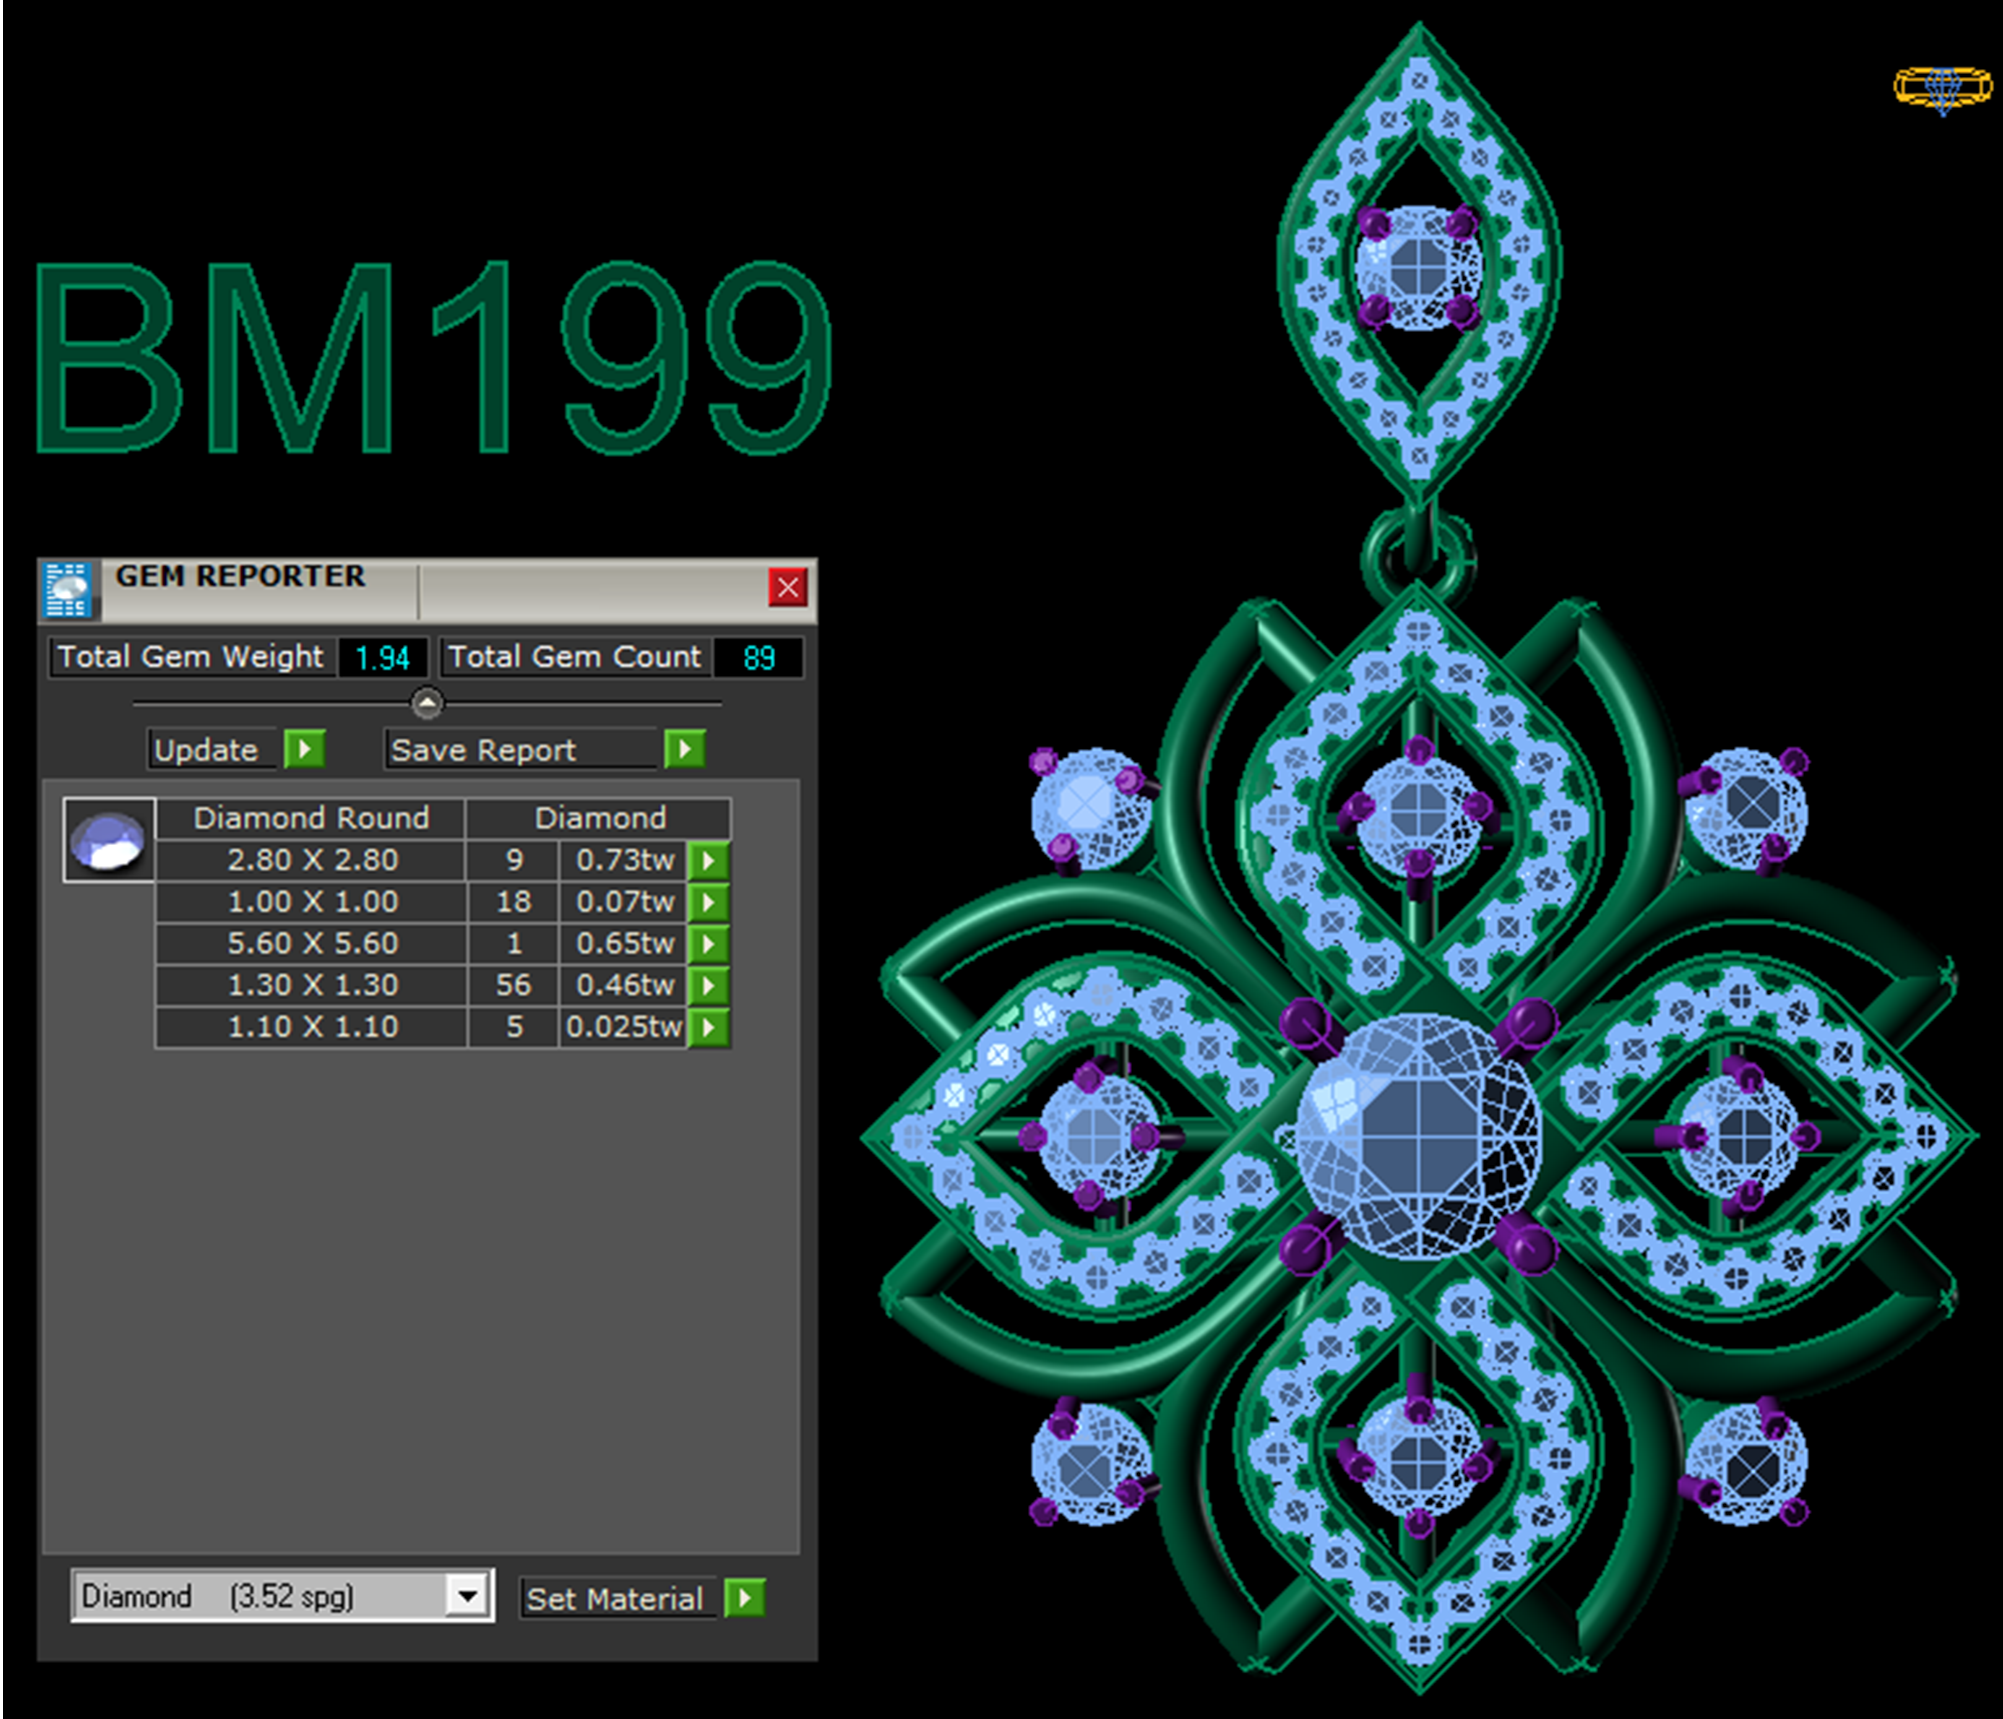Collapse panel using the round divider handle
2003x1719 pixels.
click(427, 703)
